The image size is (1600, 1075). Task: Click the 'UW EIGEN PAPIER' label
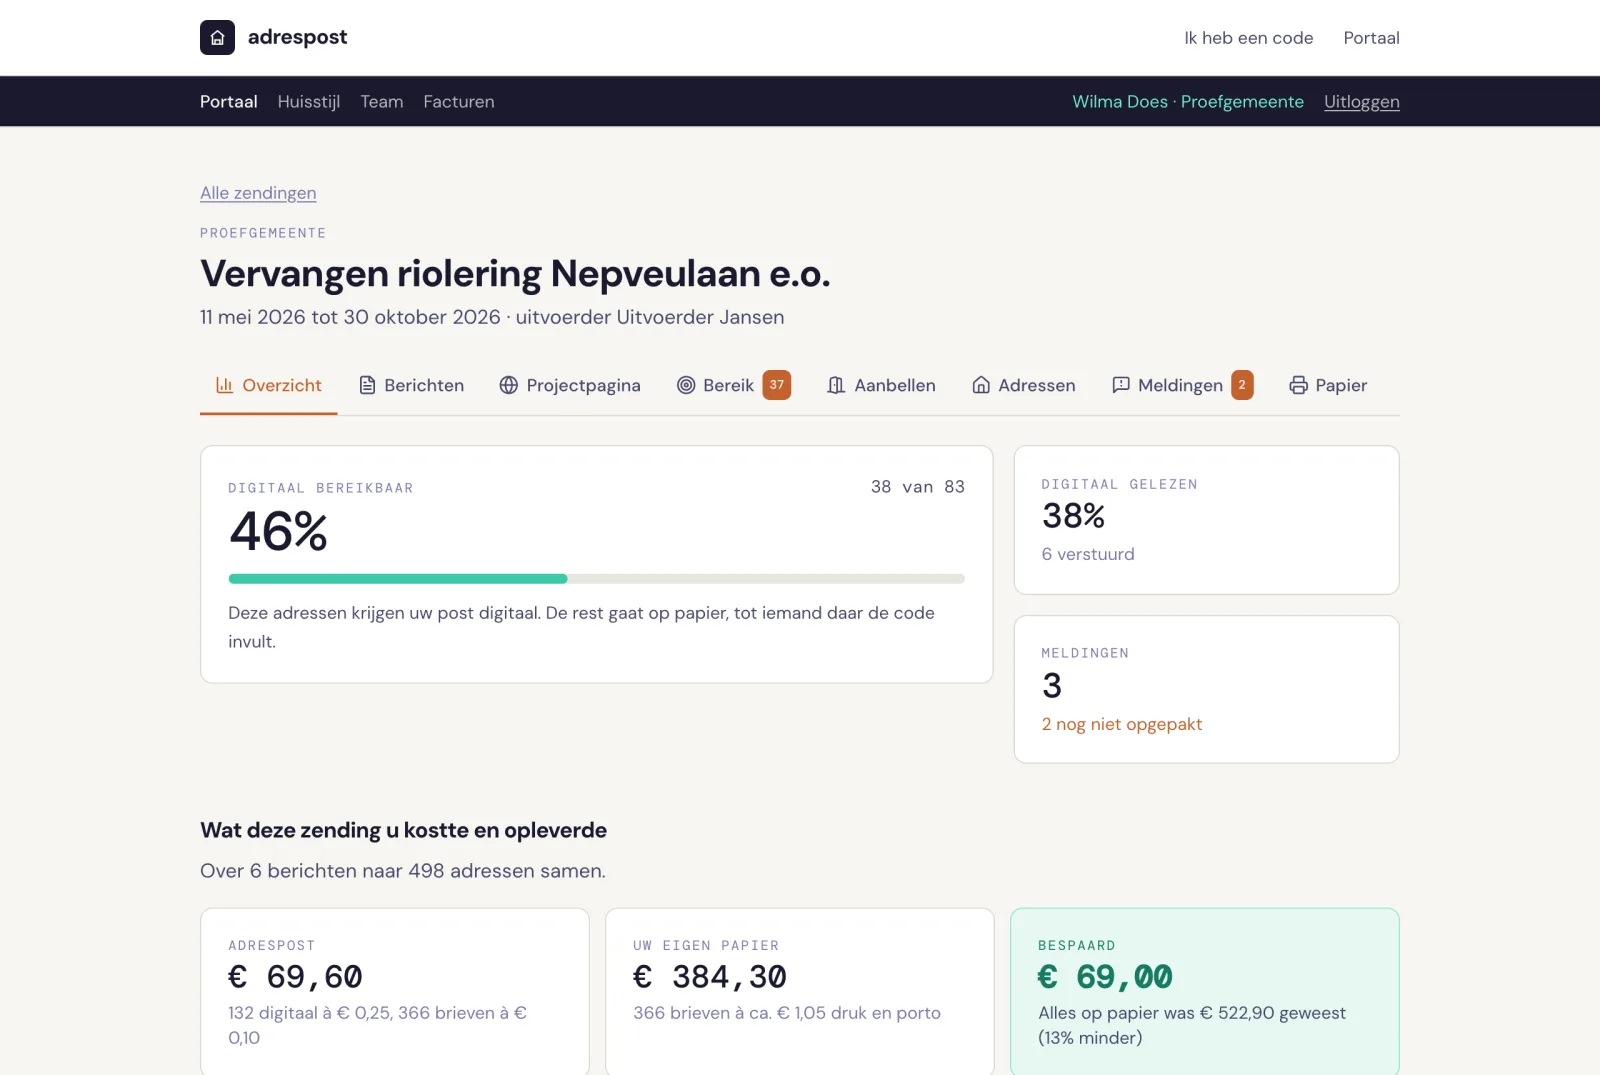click(x=706, y=945)
